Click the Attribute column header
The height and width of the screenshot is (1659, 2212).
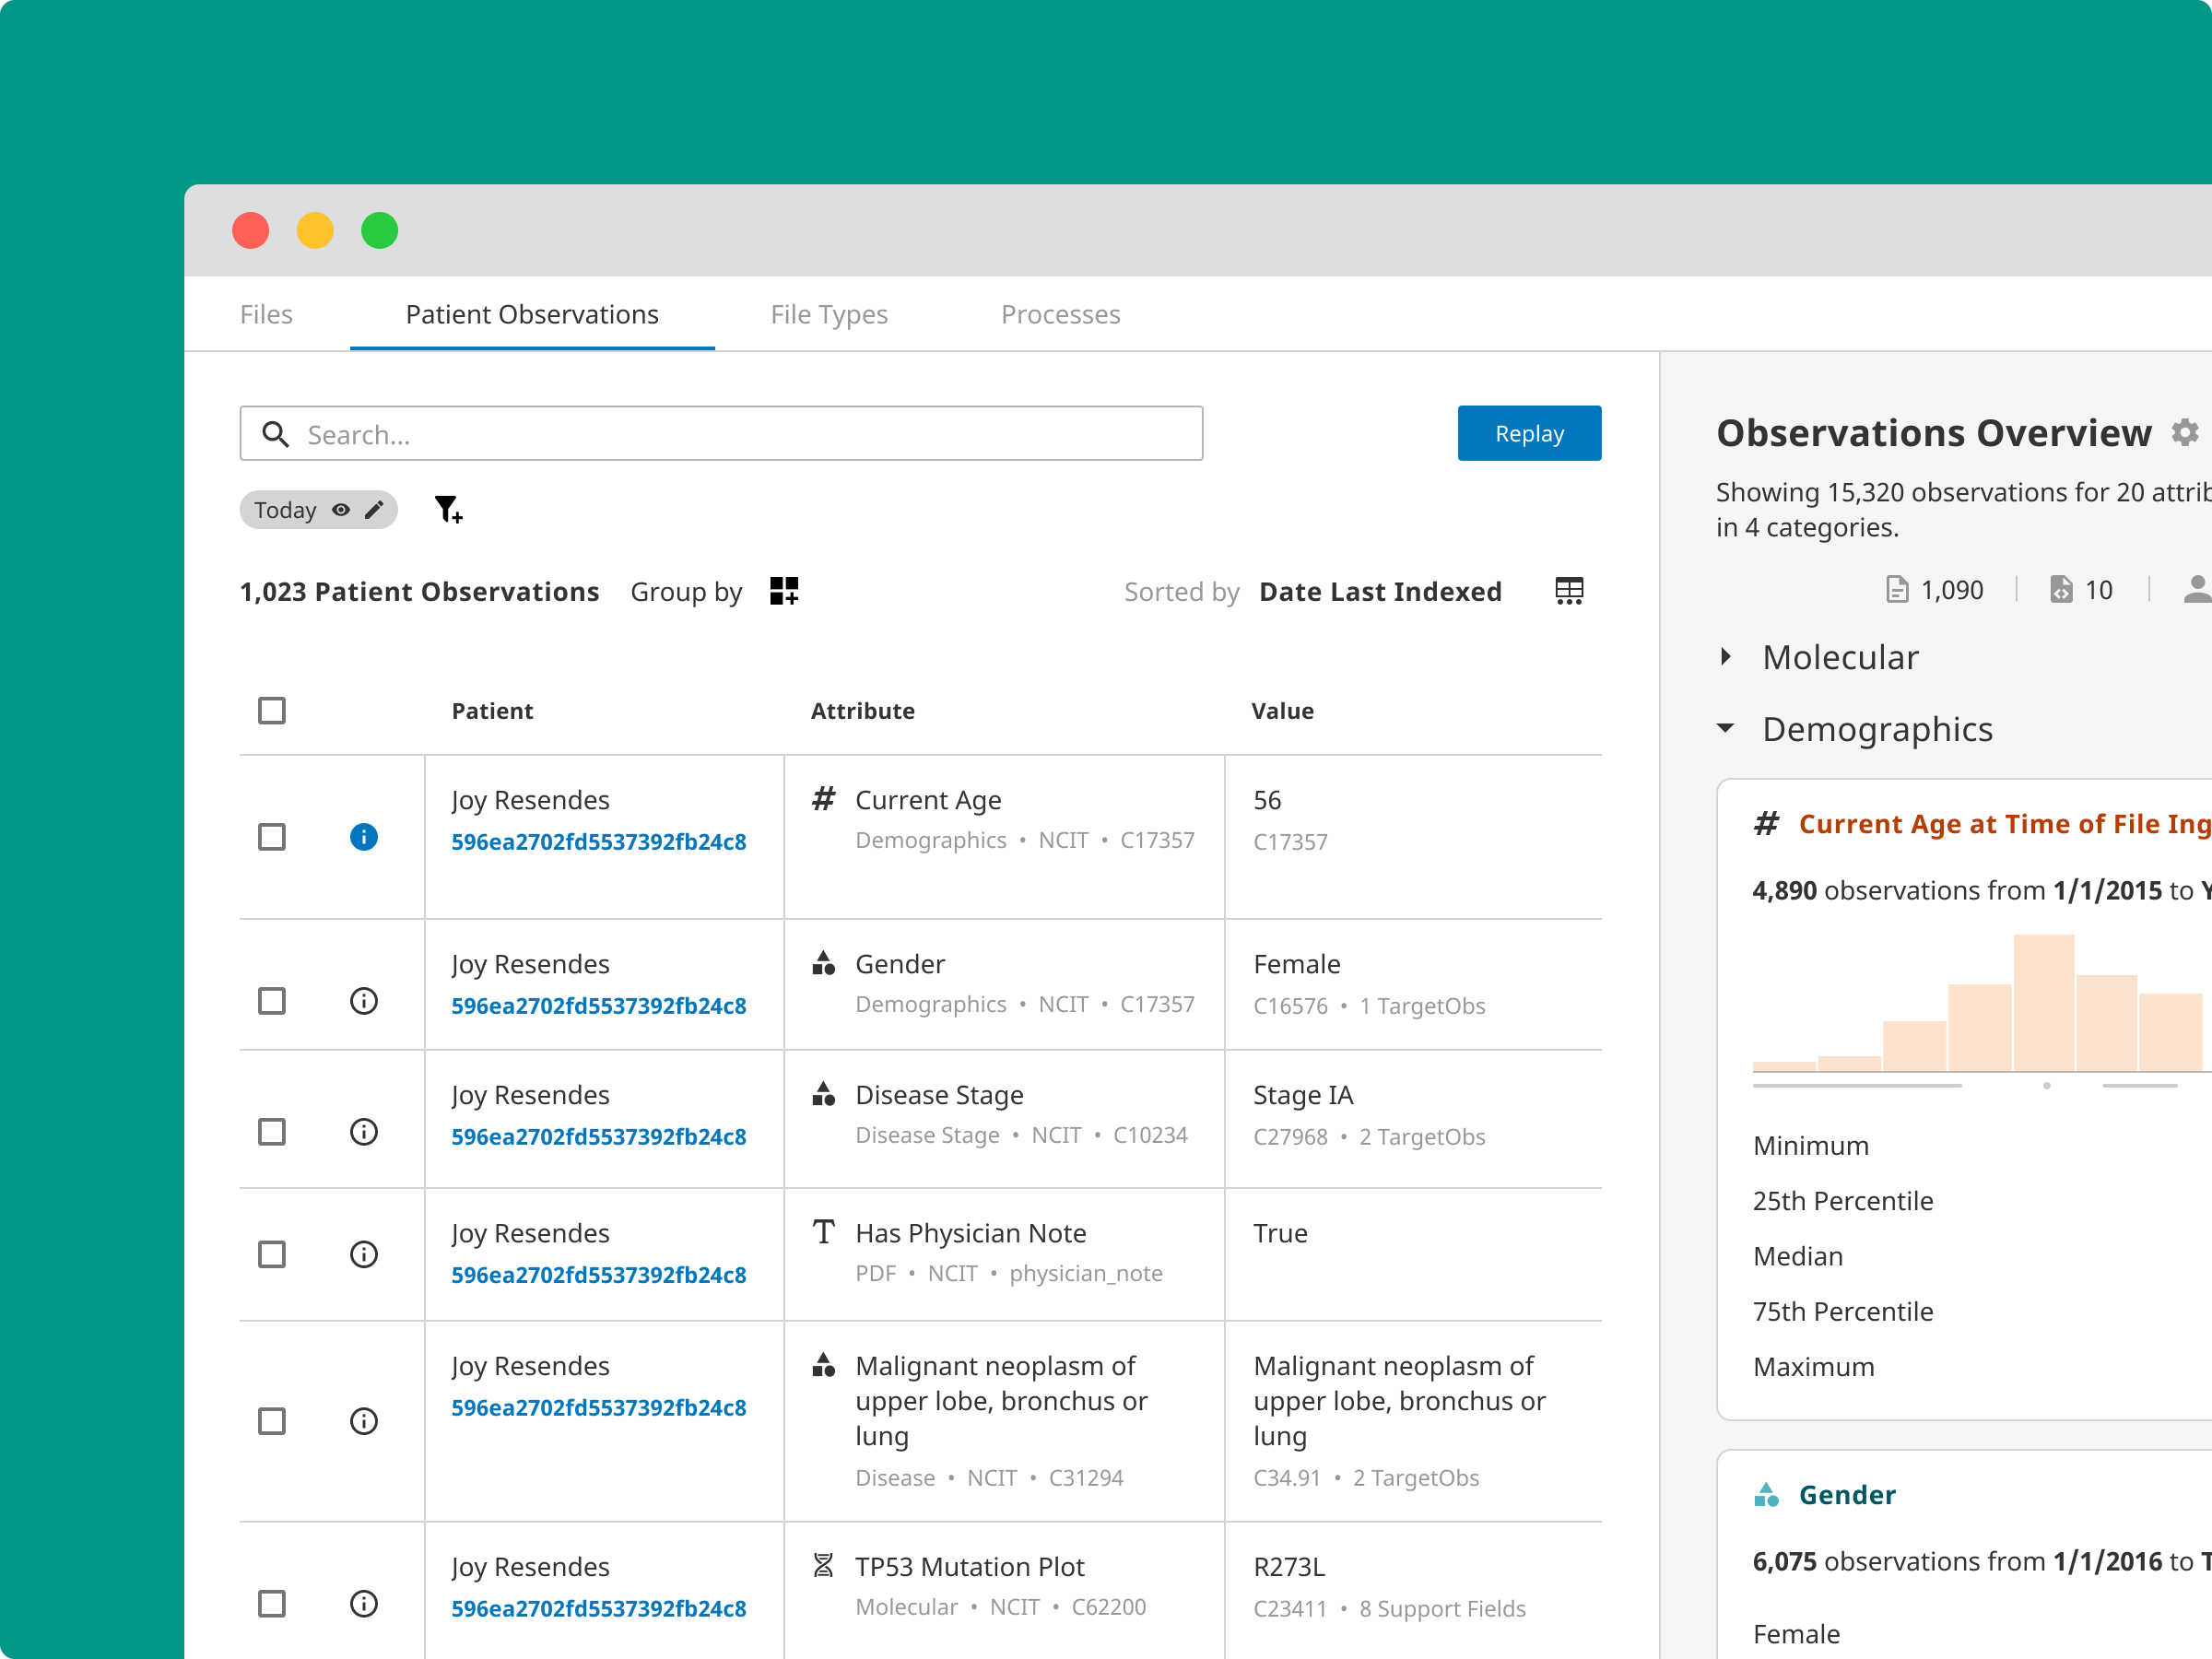coord(862,711)
